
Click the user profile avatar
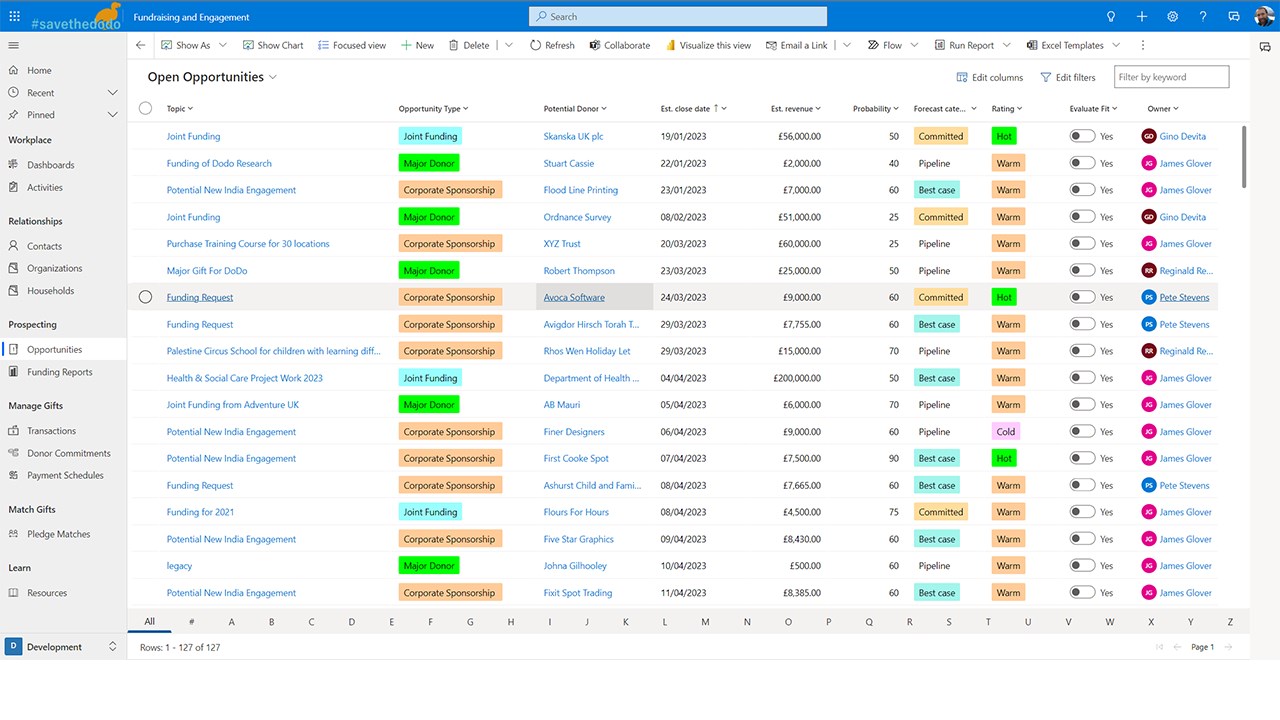(x=1264, y=16)
